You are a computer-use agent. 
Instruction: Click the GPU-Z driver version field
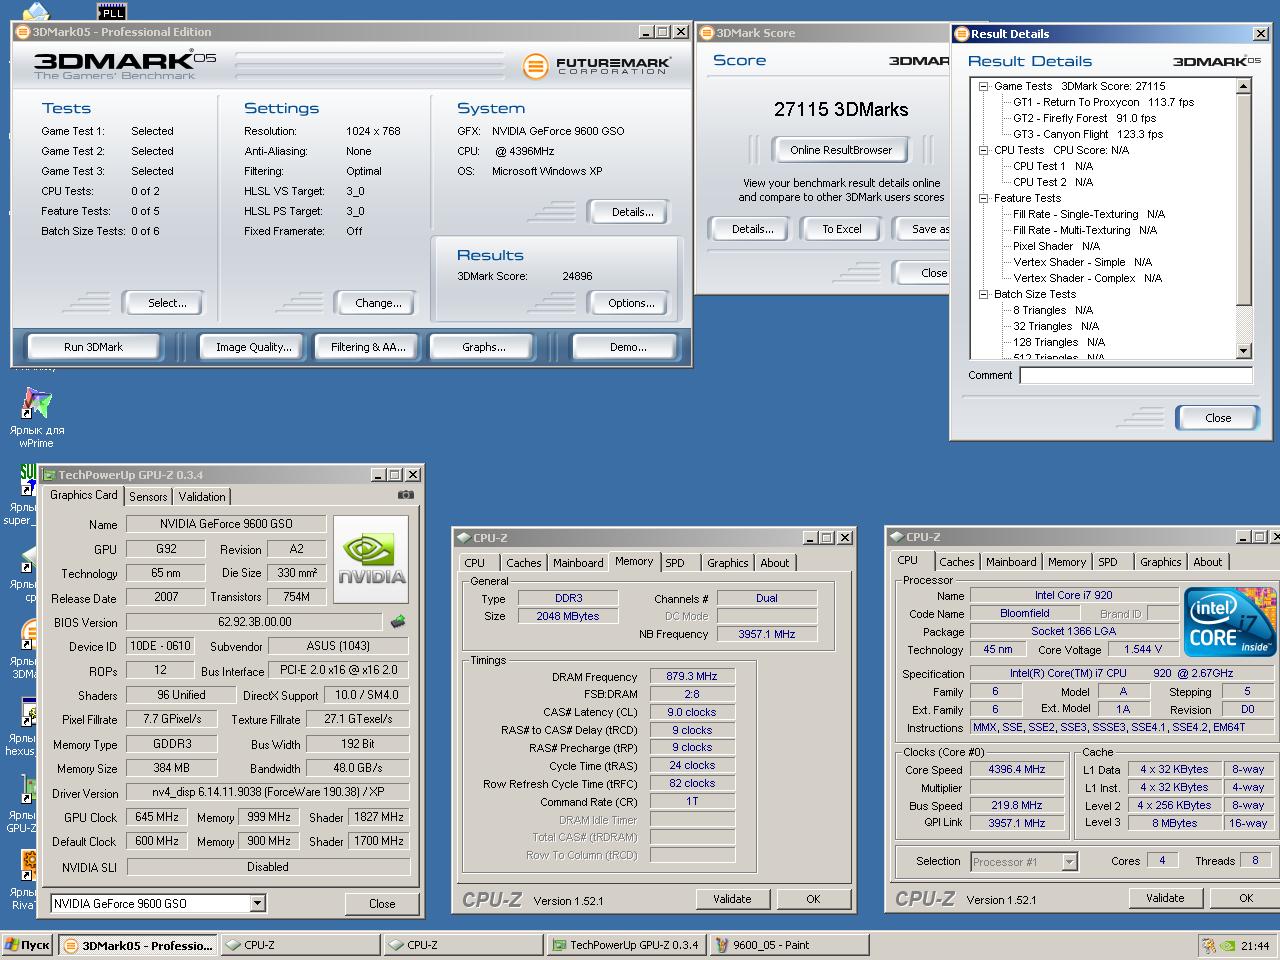[x=268, y=792]
